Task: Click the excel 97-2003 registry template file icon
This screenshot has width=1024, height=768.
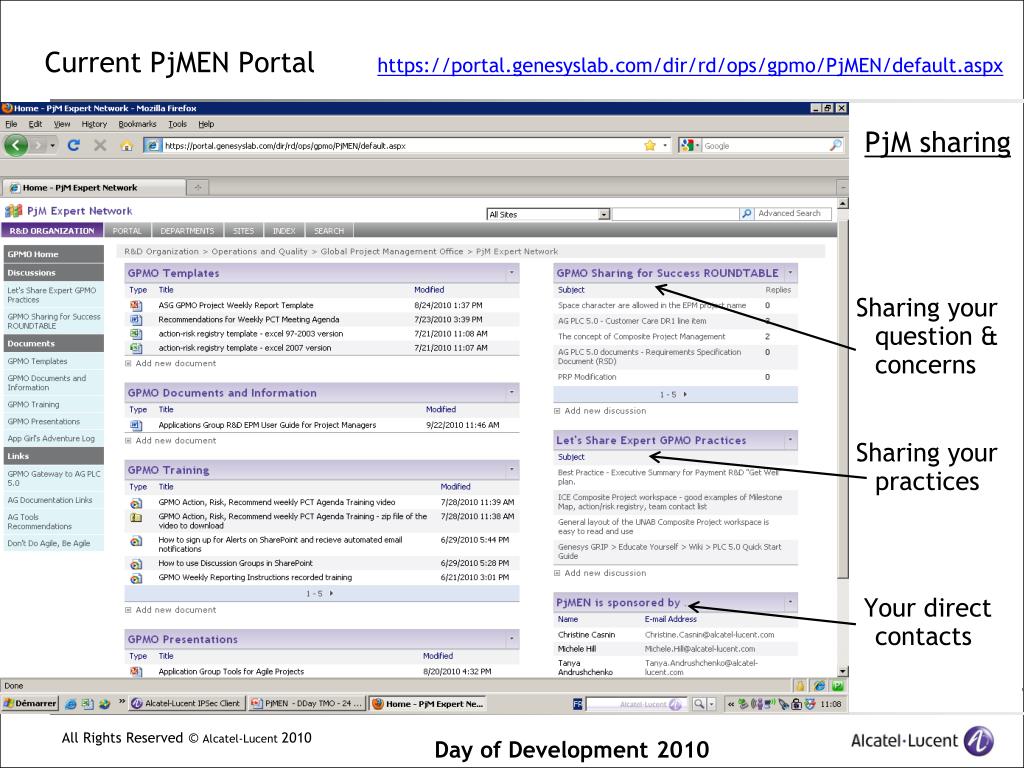Action: [x=136, y=334]
